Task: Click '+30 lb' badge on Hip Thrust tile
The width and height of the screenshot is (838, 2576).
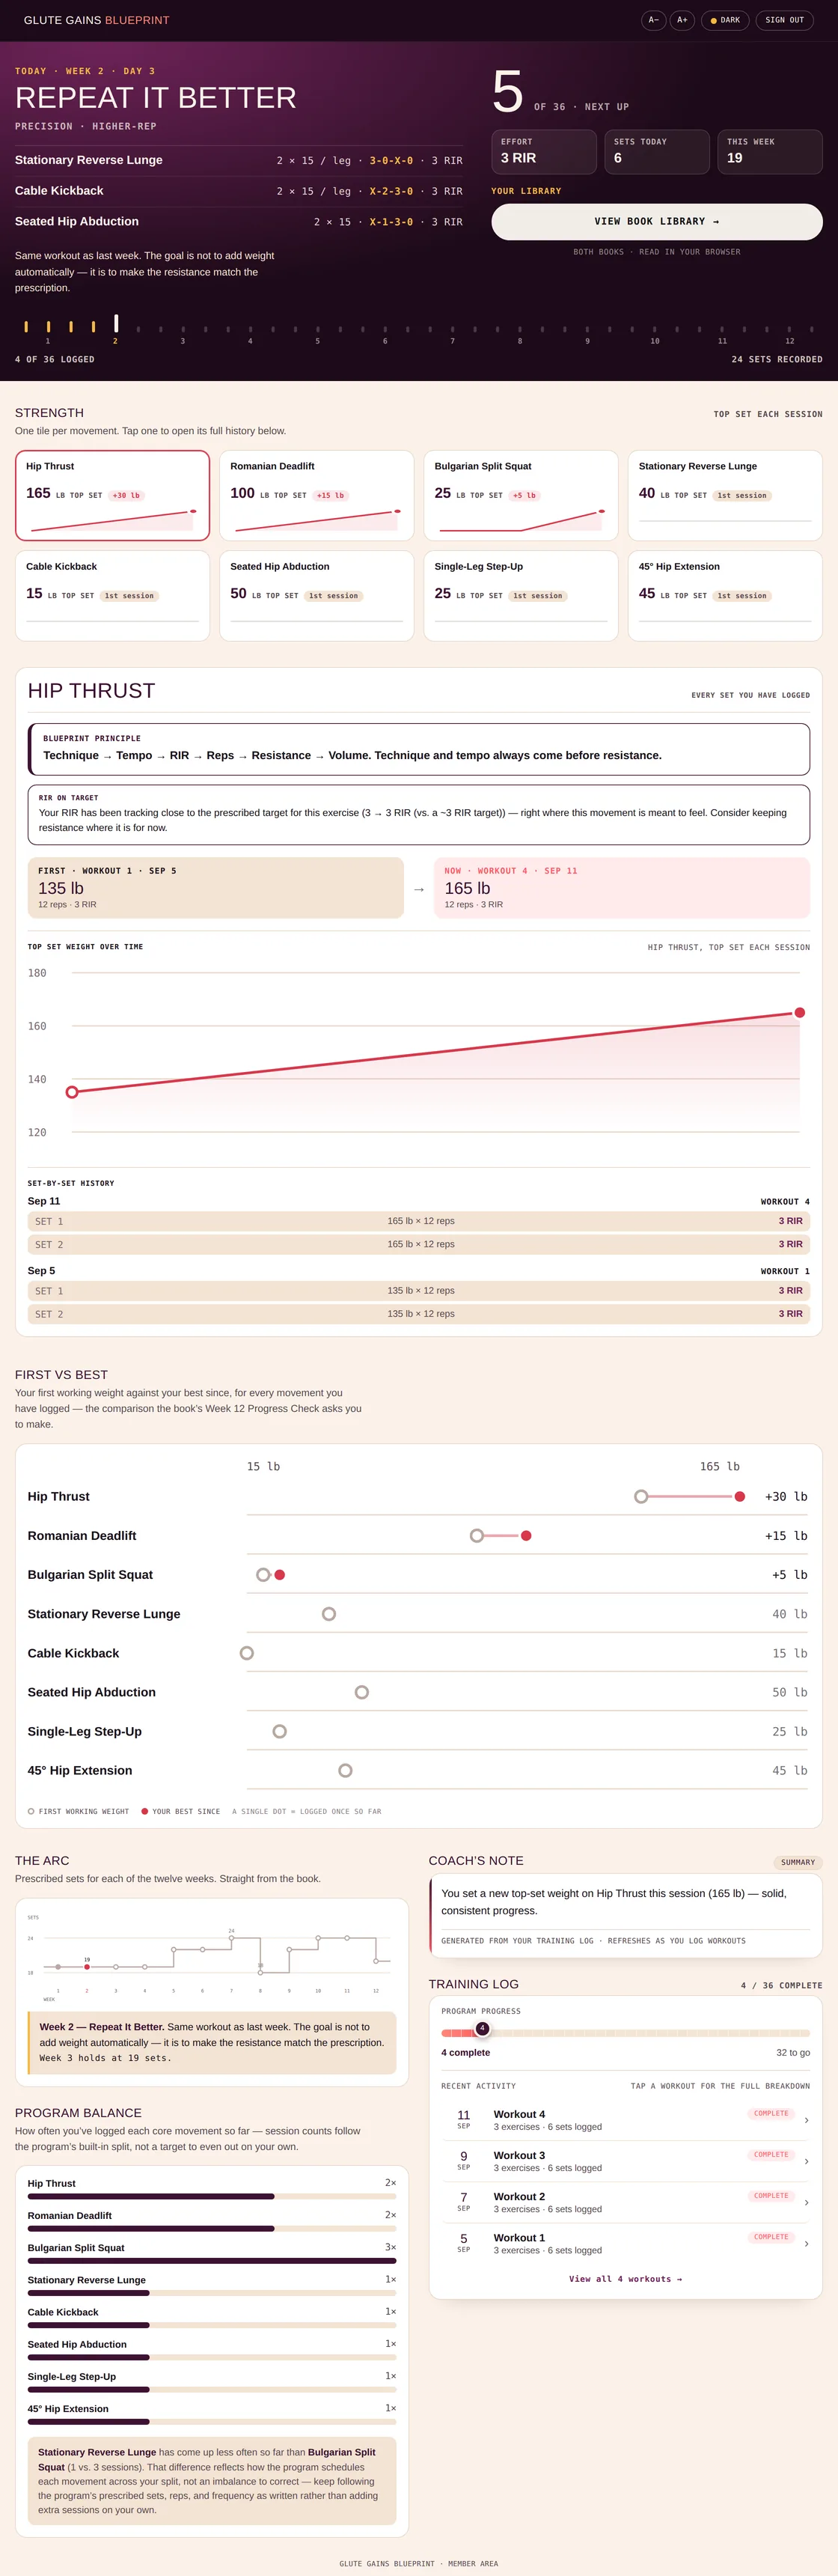Action: pos(126,496)
